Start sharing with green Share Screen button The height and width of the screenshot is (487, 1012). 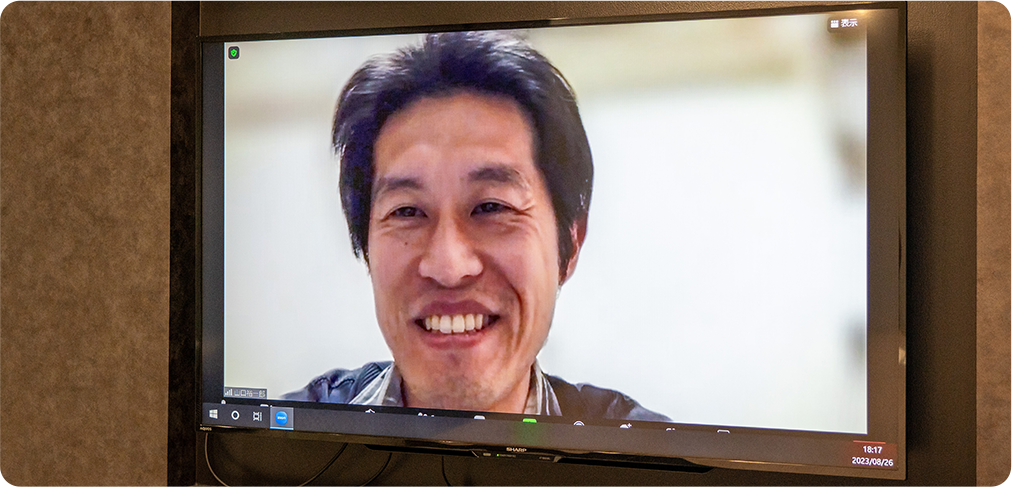[529, 420]
